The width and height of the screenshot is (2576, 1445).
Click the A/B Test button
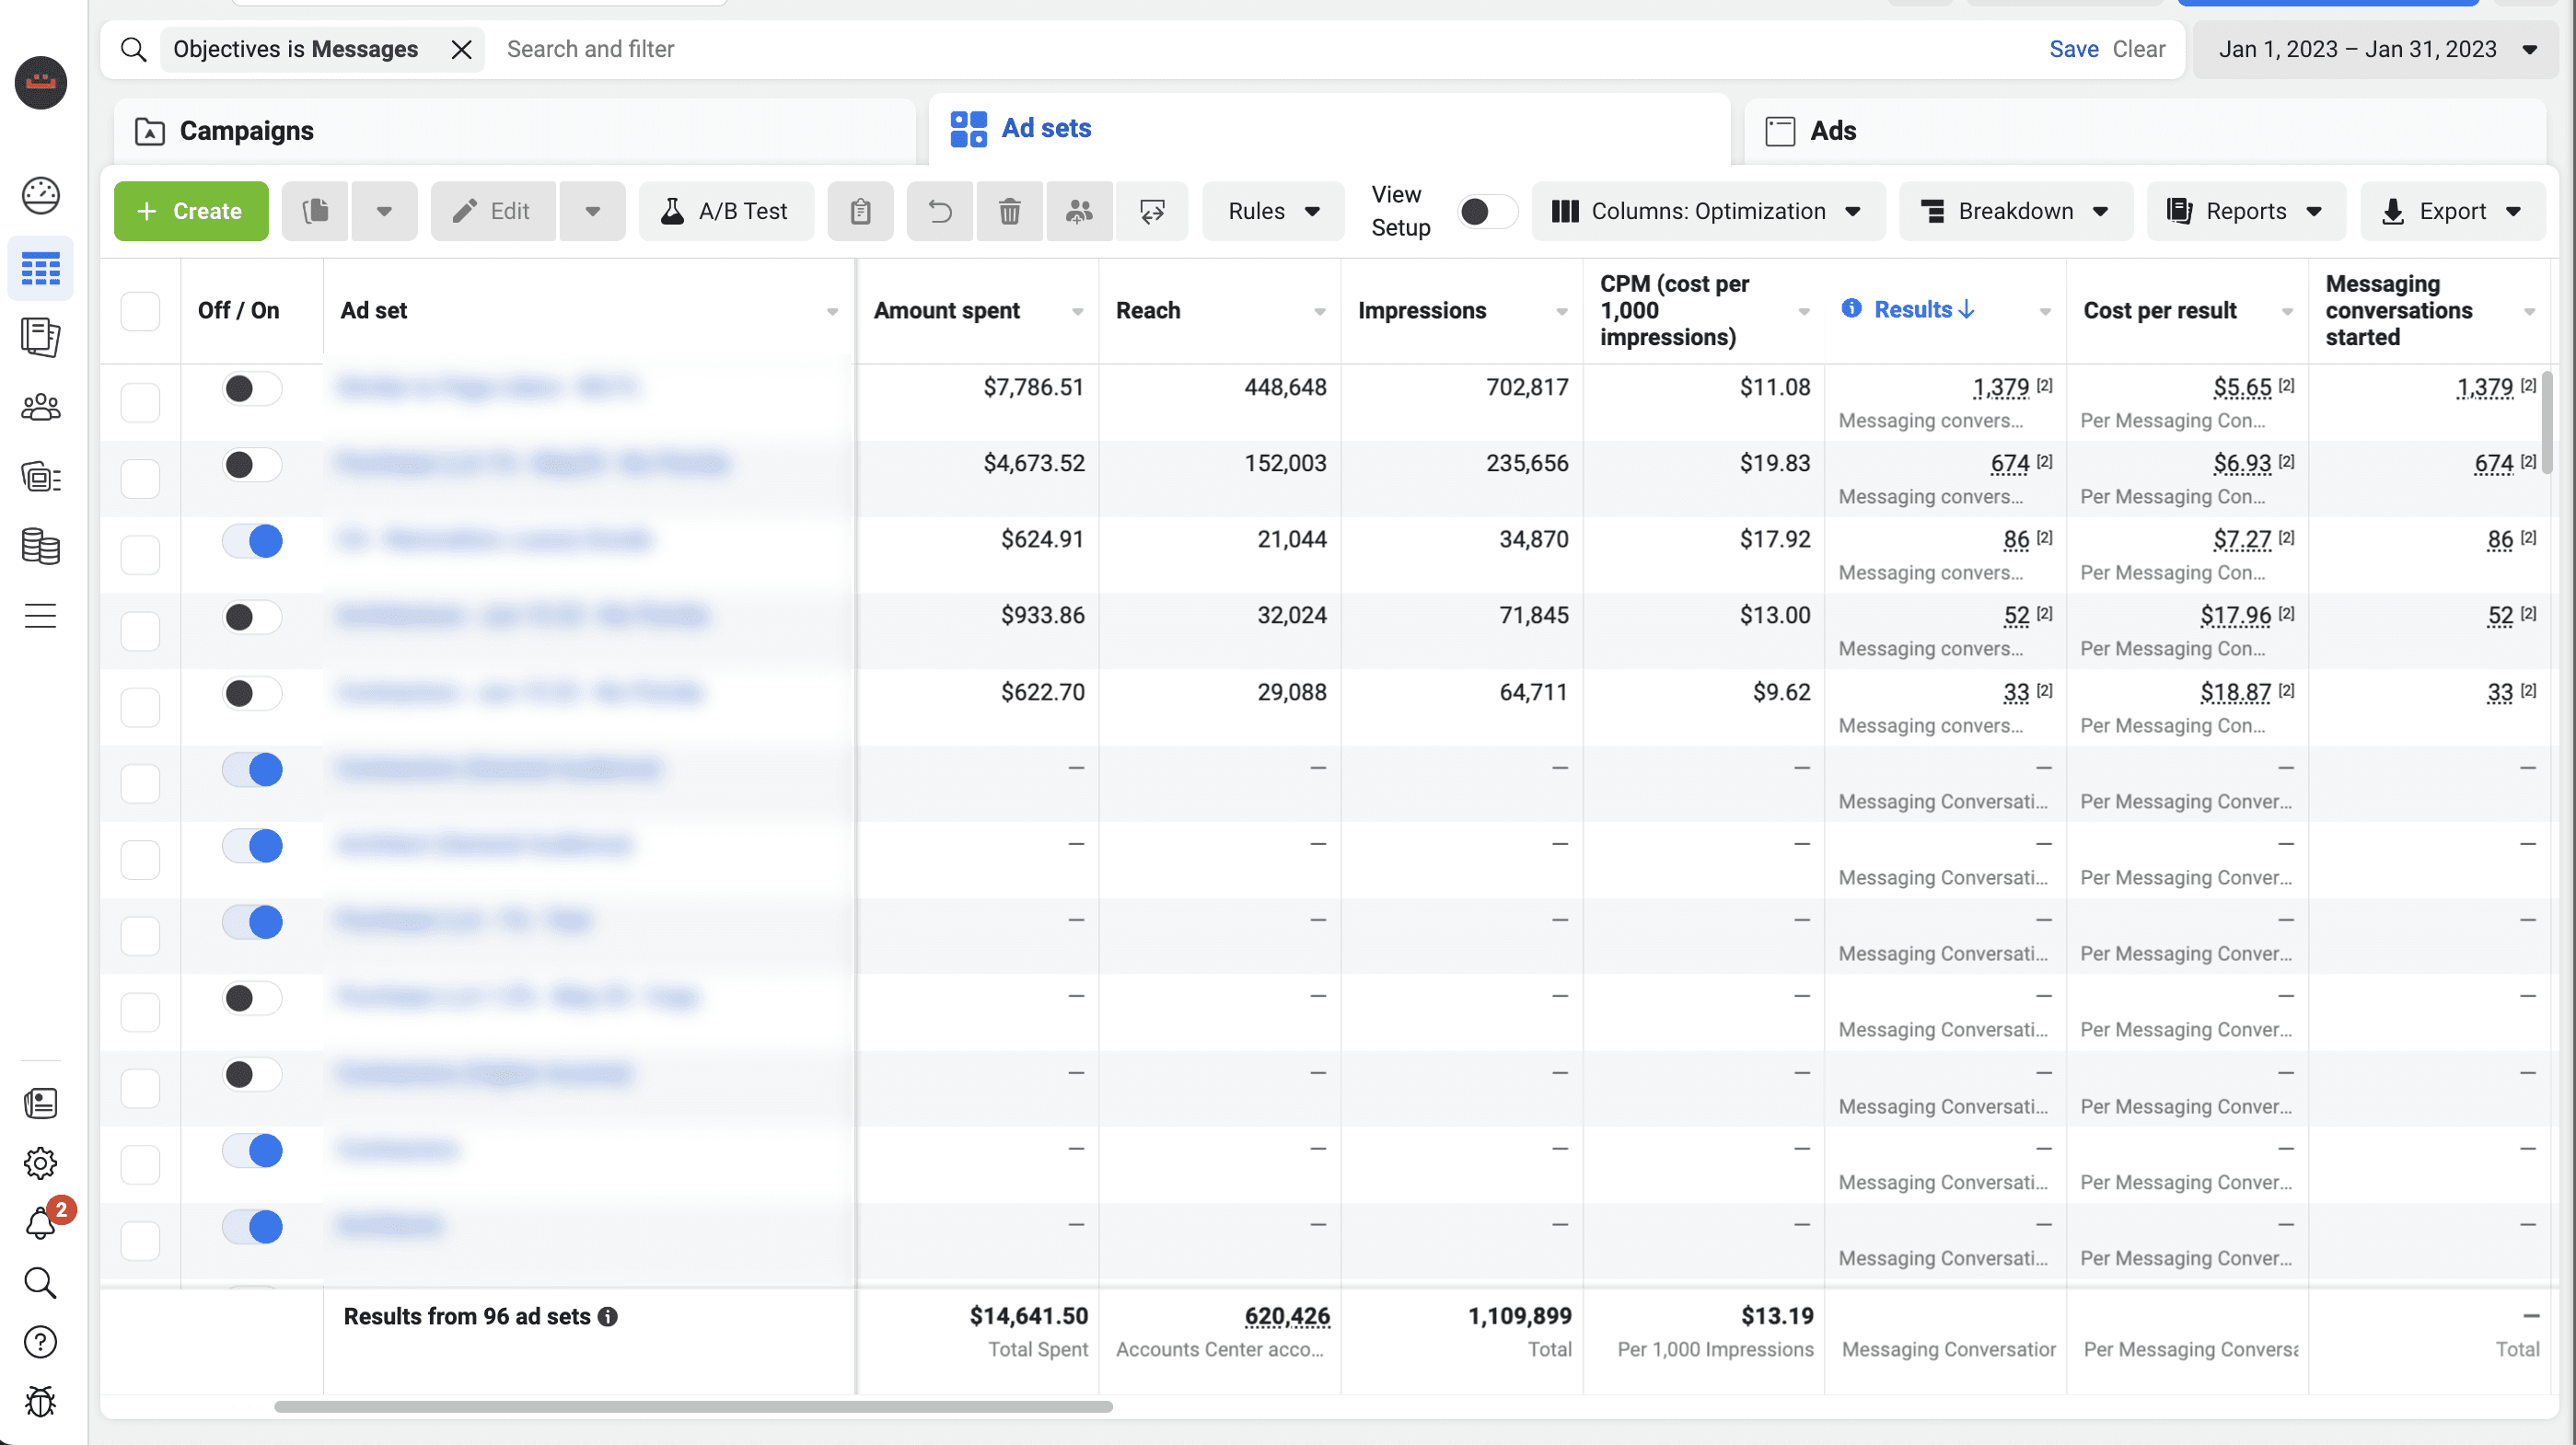pyautogui.click(x=726, y=211)
